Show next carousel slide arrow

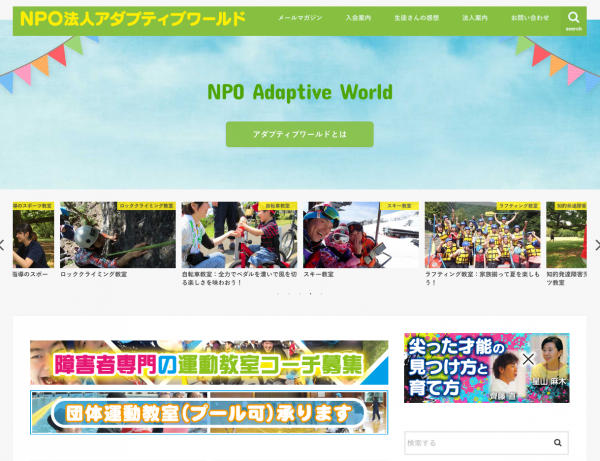pos(598,245)
